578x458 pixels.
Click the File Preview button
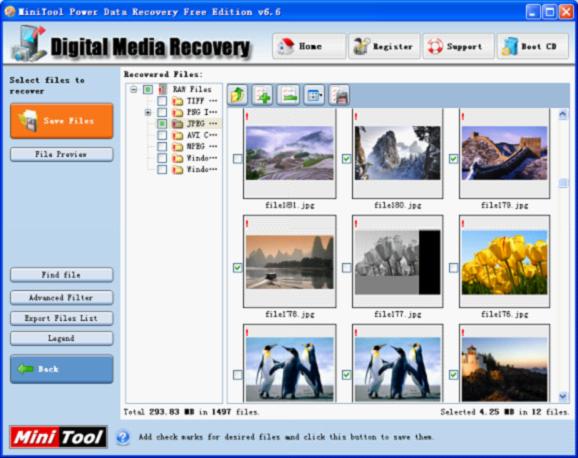coord(62,155)
